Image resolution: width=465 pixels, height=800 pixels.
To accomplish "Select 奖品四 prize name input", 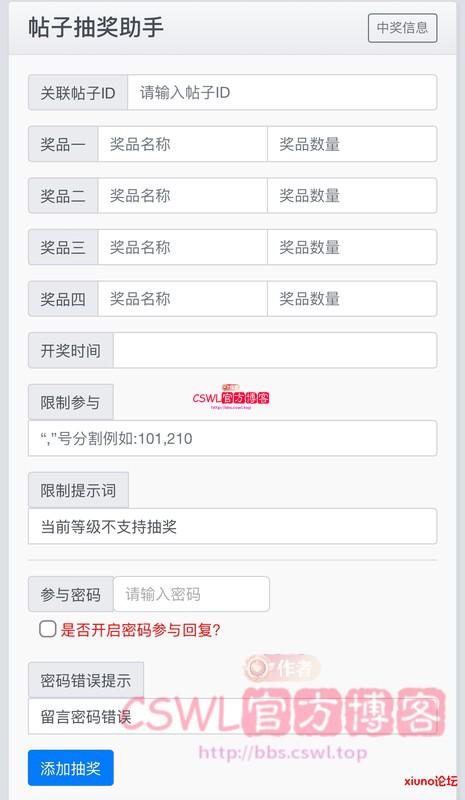I will click(182, 299).
